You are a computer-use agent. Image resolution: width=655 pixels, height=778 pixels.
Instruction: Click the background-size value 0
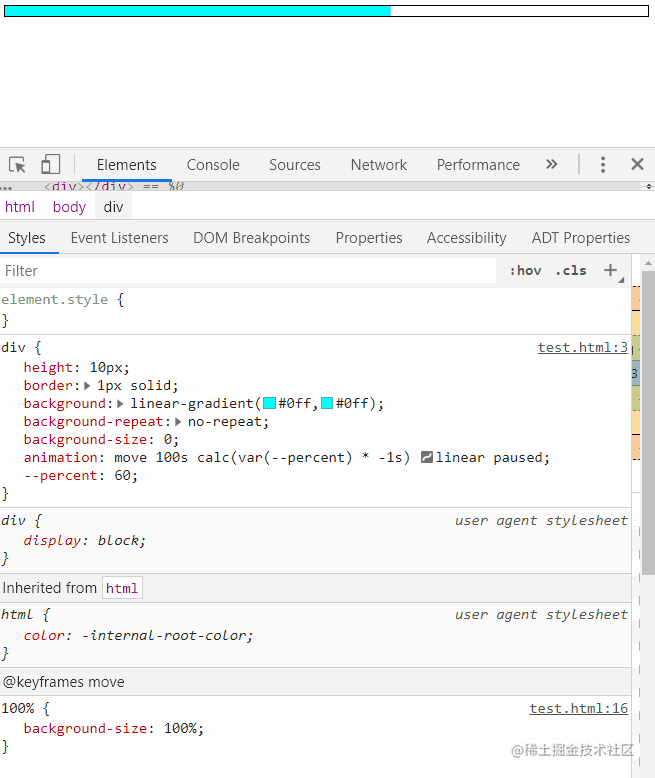(x=168, y=440)
